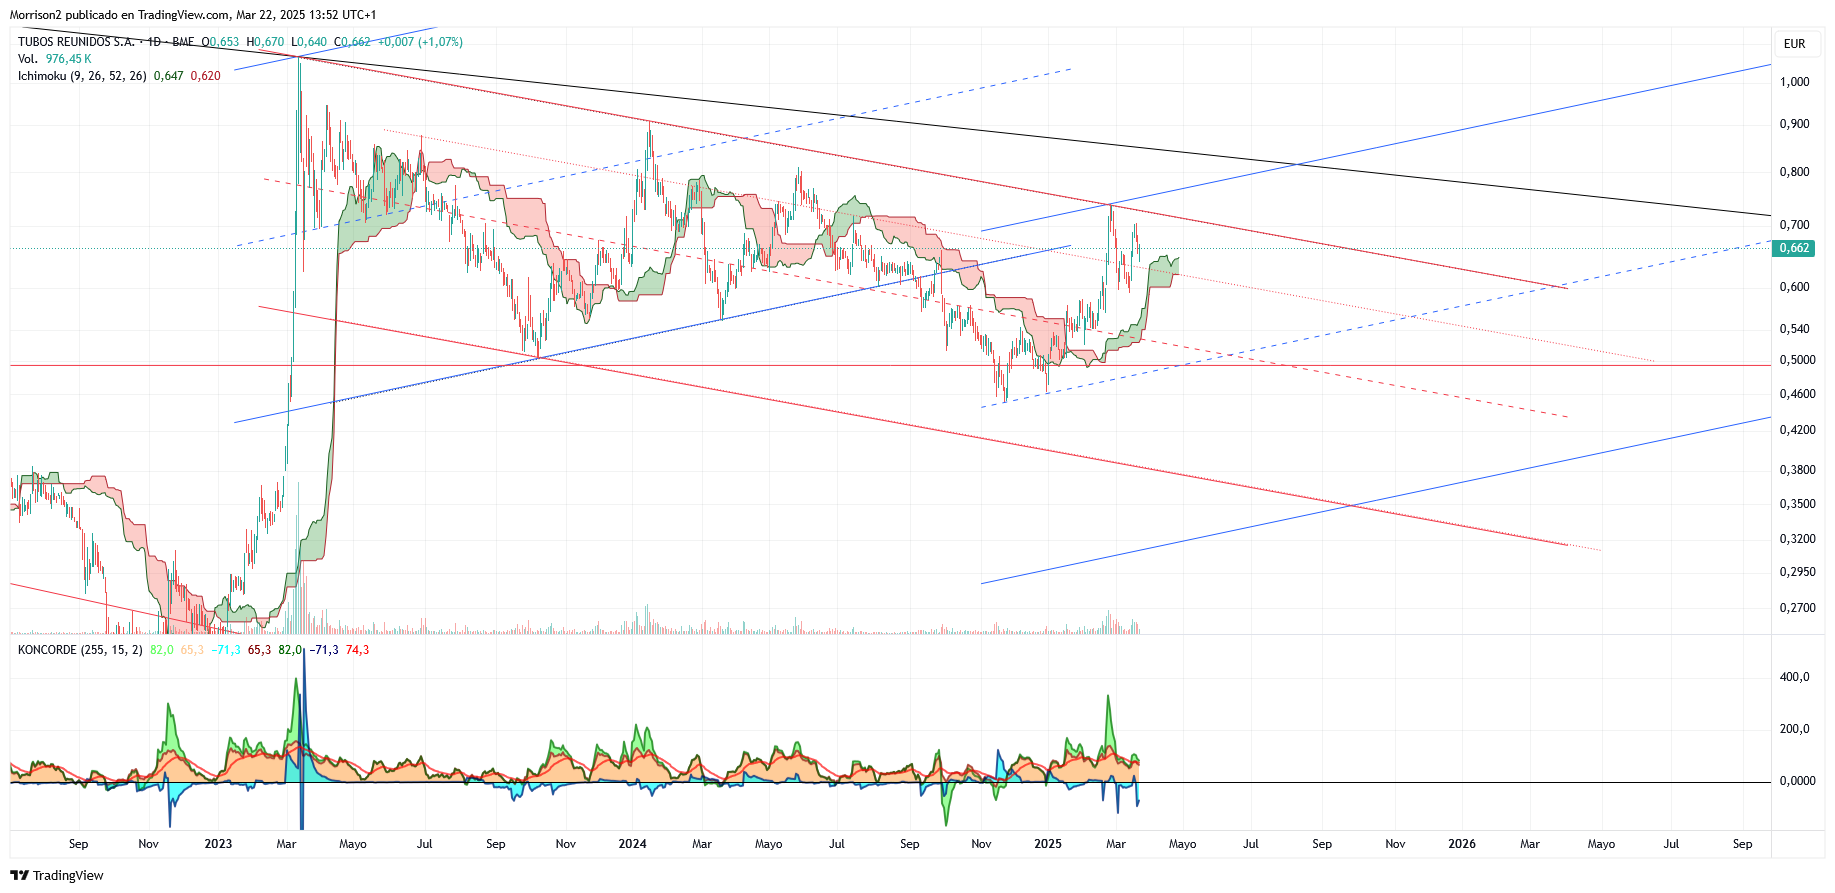The height and width of the screenshot is (893, 1835).
Task: Select the Ichimoku (9, 26, 52, 26) indicator legend
Action: click(x=82, y=76)
